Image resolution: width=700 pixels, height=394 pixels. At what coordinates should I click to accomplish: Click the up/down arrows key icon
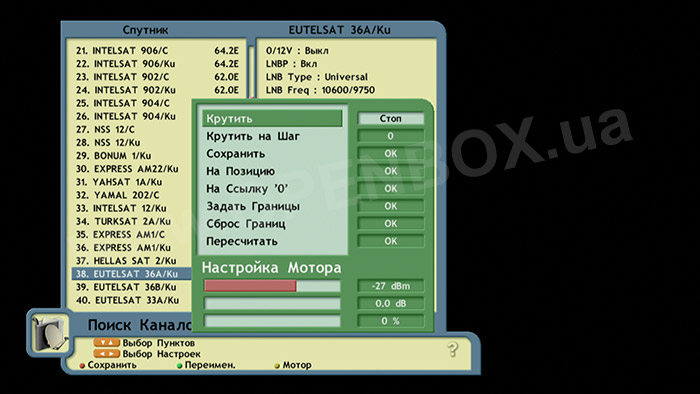pyautogui.click(x=107, y=343)
